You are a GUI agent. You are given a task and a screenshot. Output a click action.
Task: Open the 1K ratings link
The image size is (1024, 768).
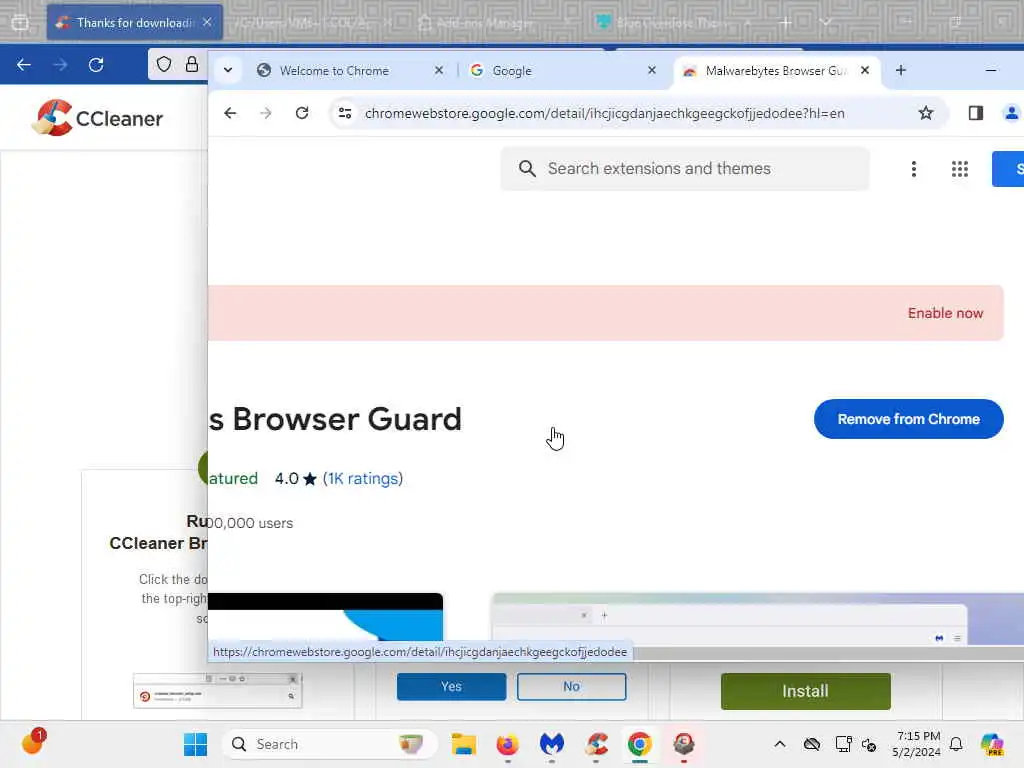coord(362,478)
